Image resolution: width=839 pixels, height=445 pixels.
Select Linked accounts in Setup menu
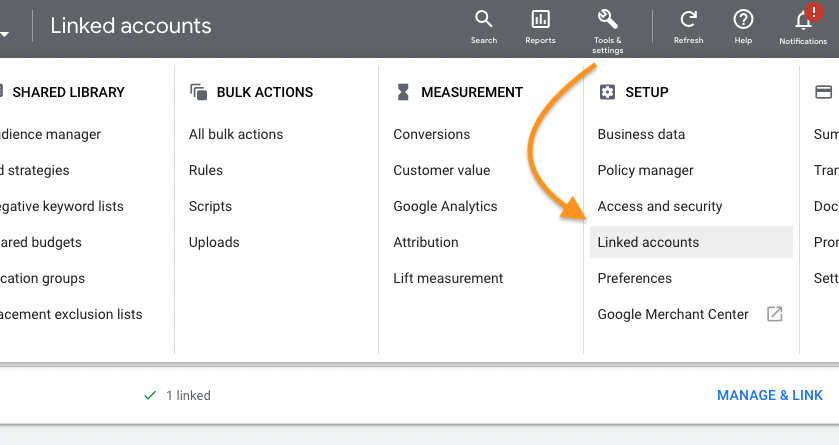pyautogui.click(x=648, y=242)
